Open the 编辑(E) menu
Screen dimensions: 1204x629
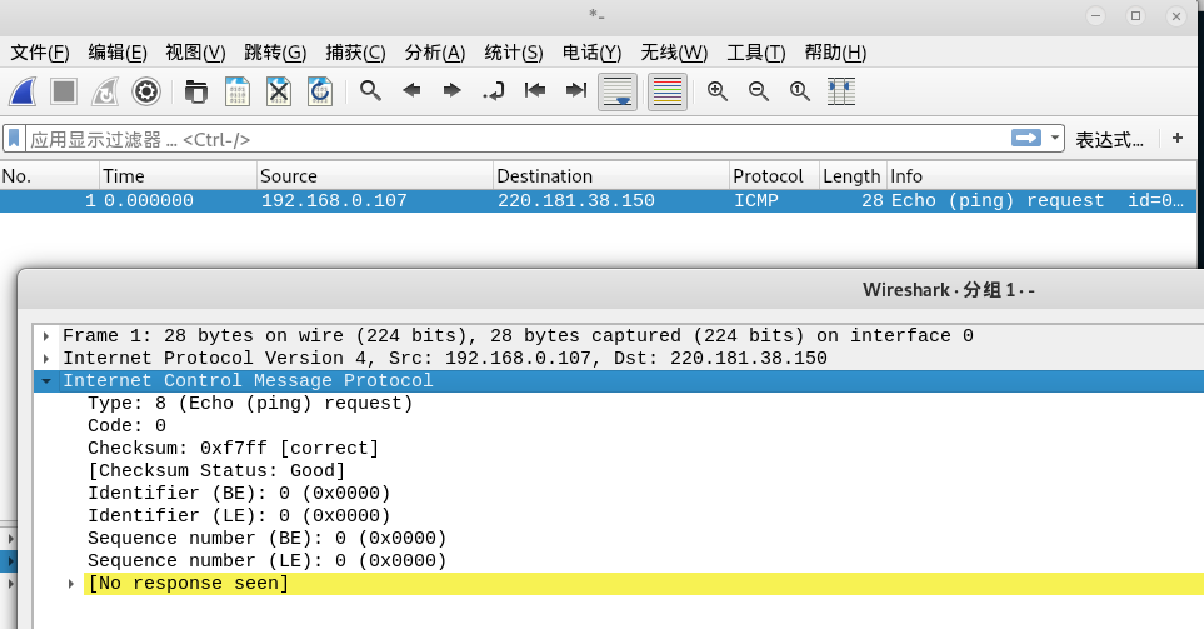(x=117, y=53)
